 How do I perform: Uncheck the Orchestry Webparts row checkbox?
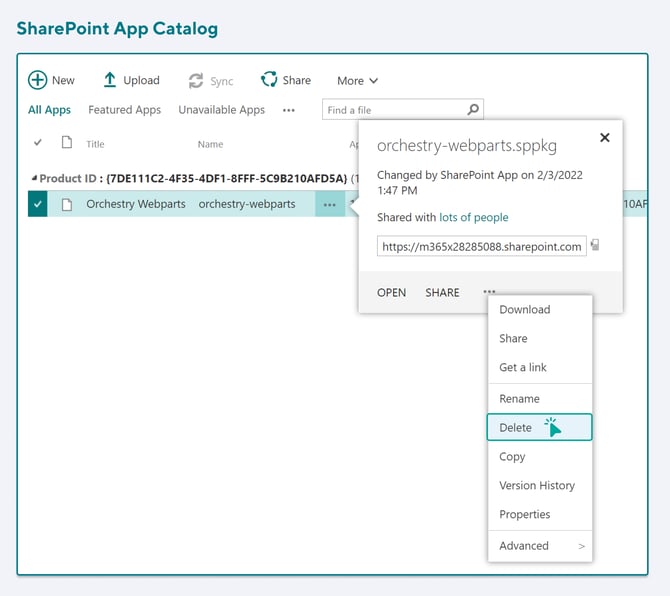coord(38,204)
